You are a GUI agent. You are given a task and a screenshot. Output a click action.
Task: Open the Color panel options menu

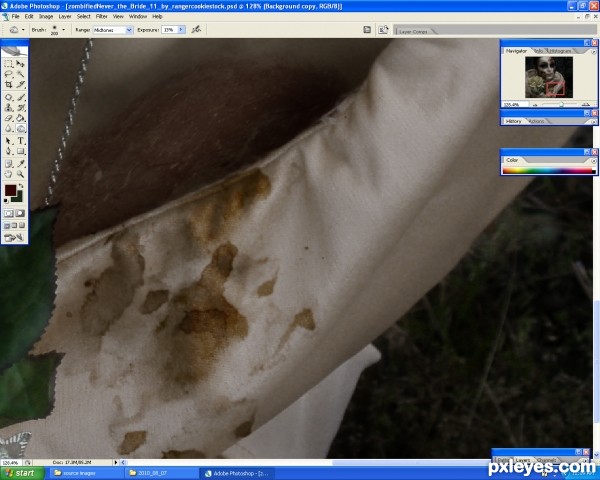point(593,160)
